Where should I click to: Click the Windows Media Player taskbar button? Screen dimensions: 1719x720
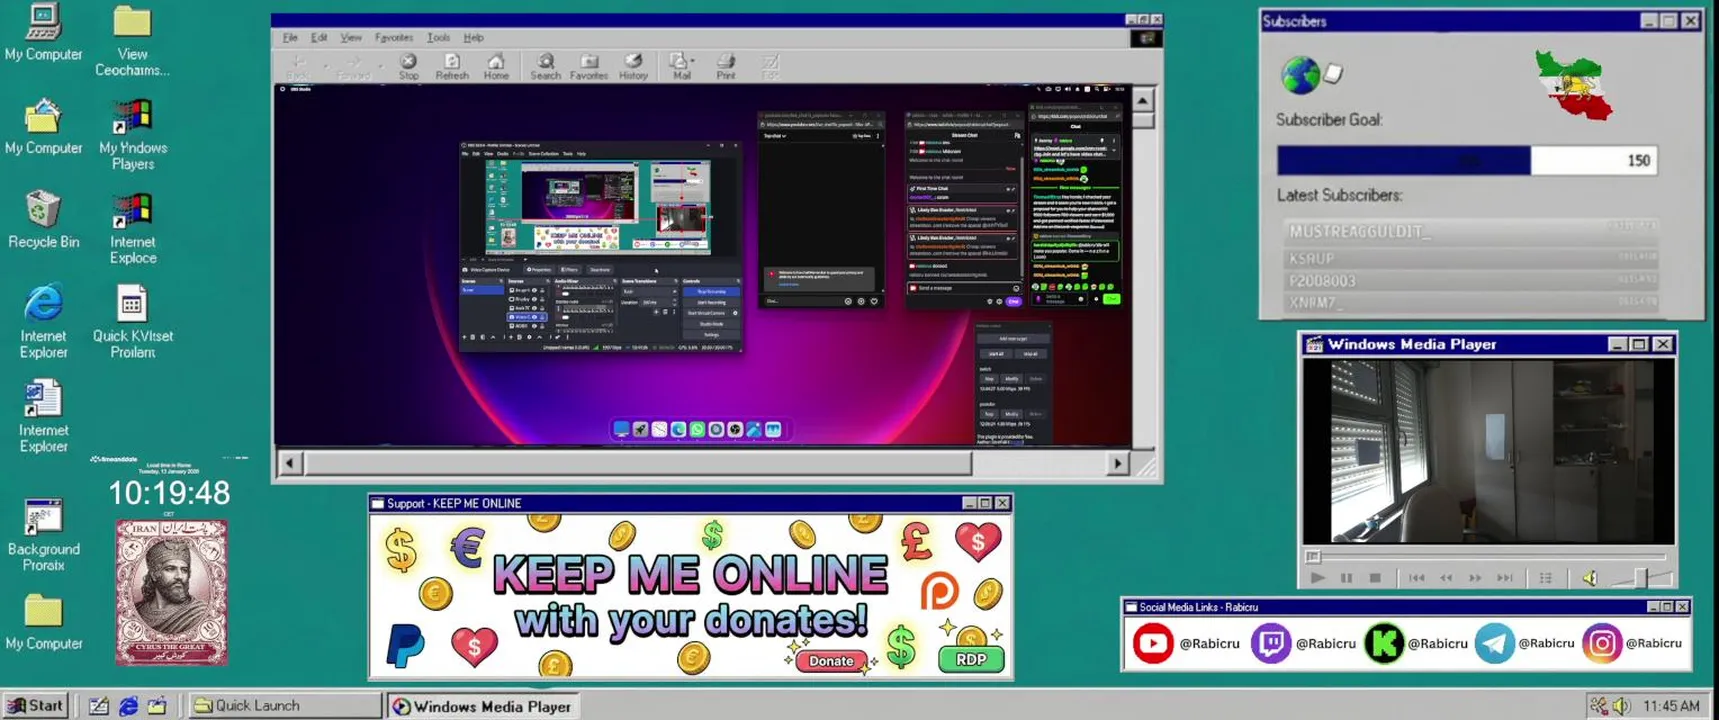482,706
